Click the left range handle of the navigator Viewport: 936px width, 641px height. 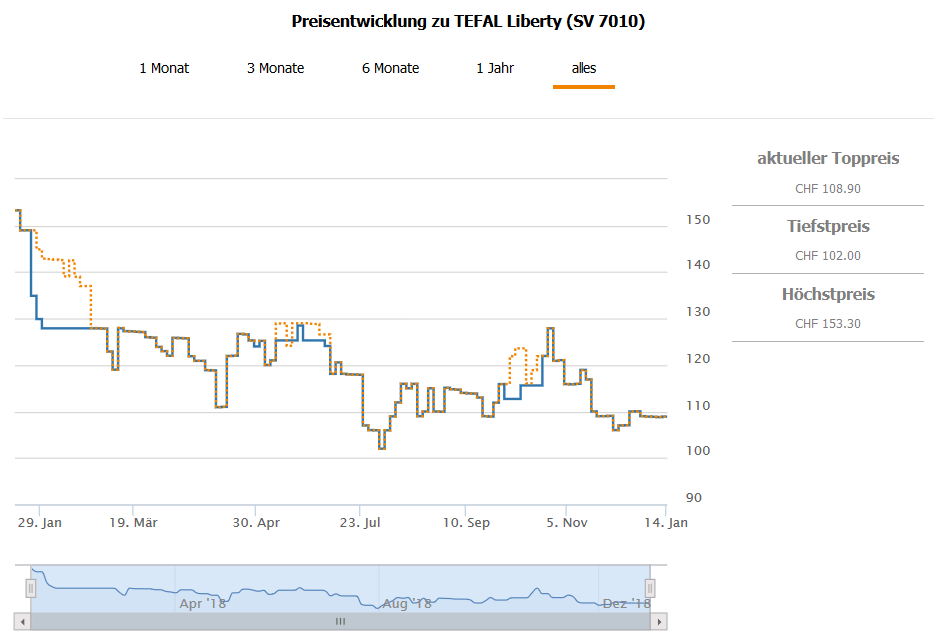tap(31, 587)
